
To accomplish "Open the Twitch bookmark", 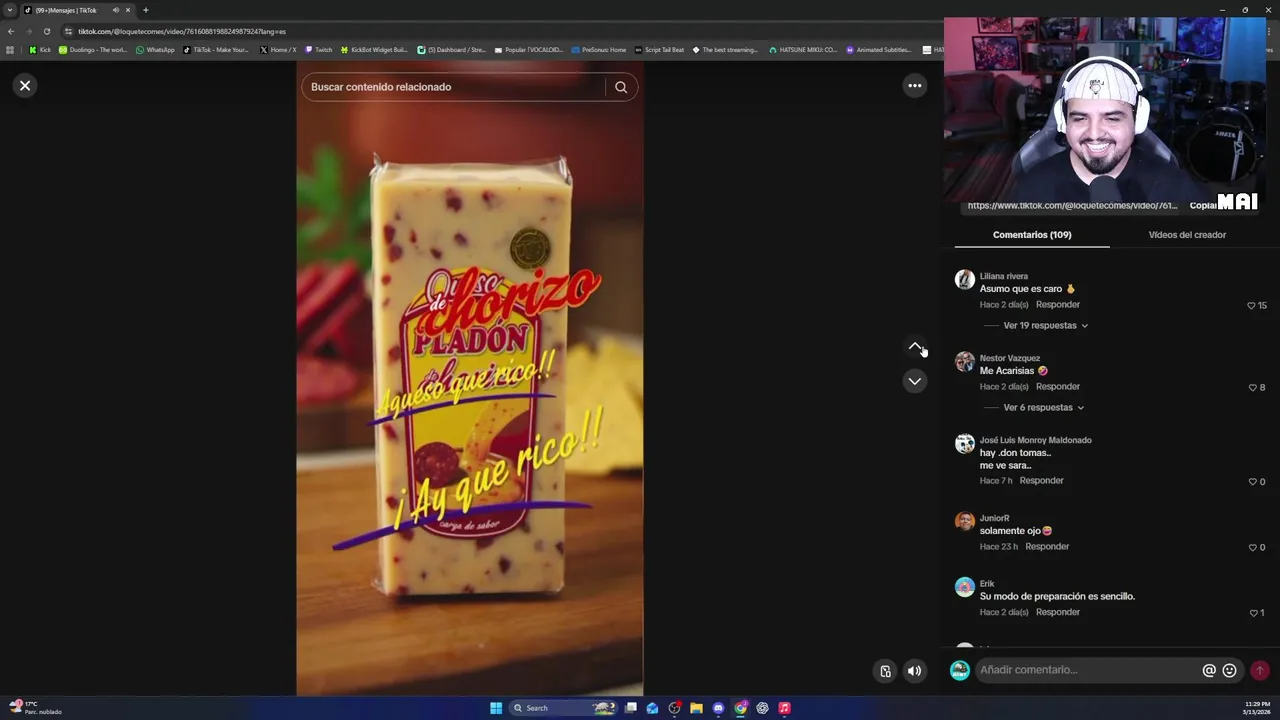I will (x=318, y=50).
